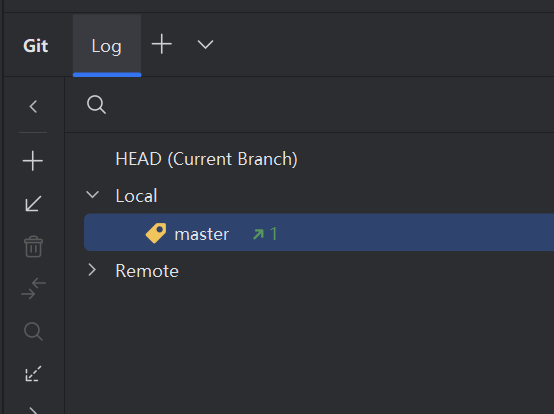Click the New Branch plus icon in sidebar
The height and width of the screenshot is (414, 554).
pos(33,161)
